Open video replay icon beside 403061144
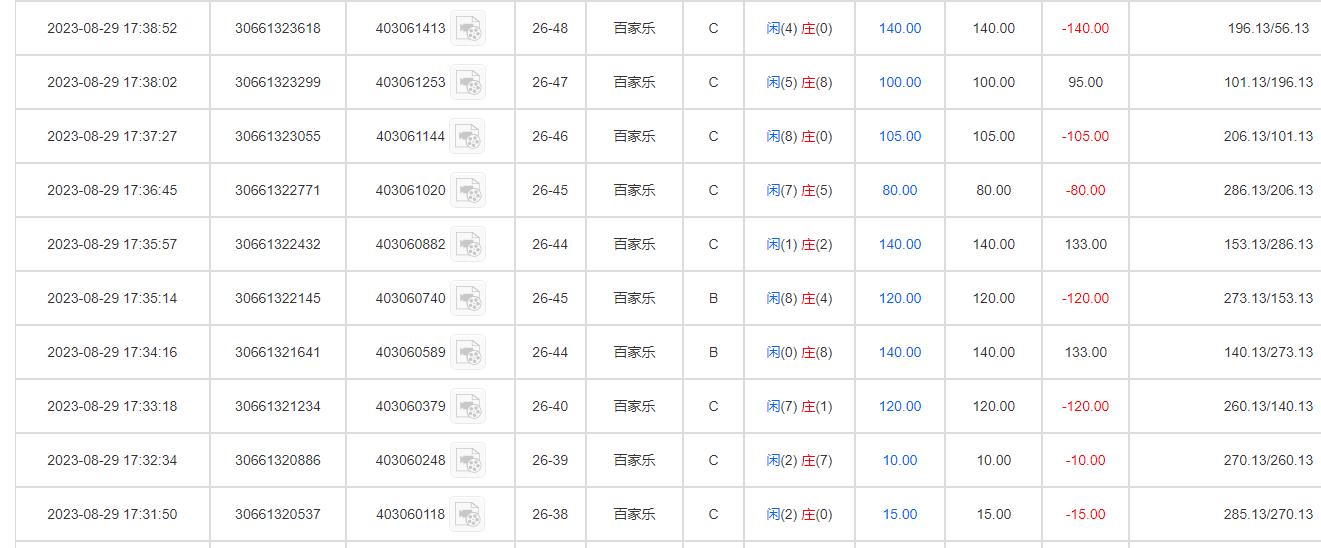 coord(467,137)
